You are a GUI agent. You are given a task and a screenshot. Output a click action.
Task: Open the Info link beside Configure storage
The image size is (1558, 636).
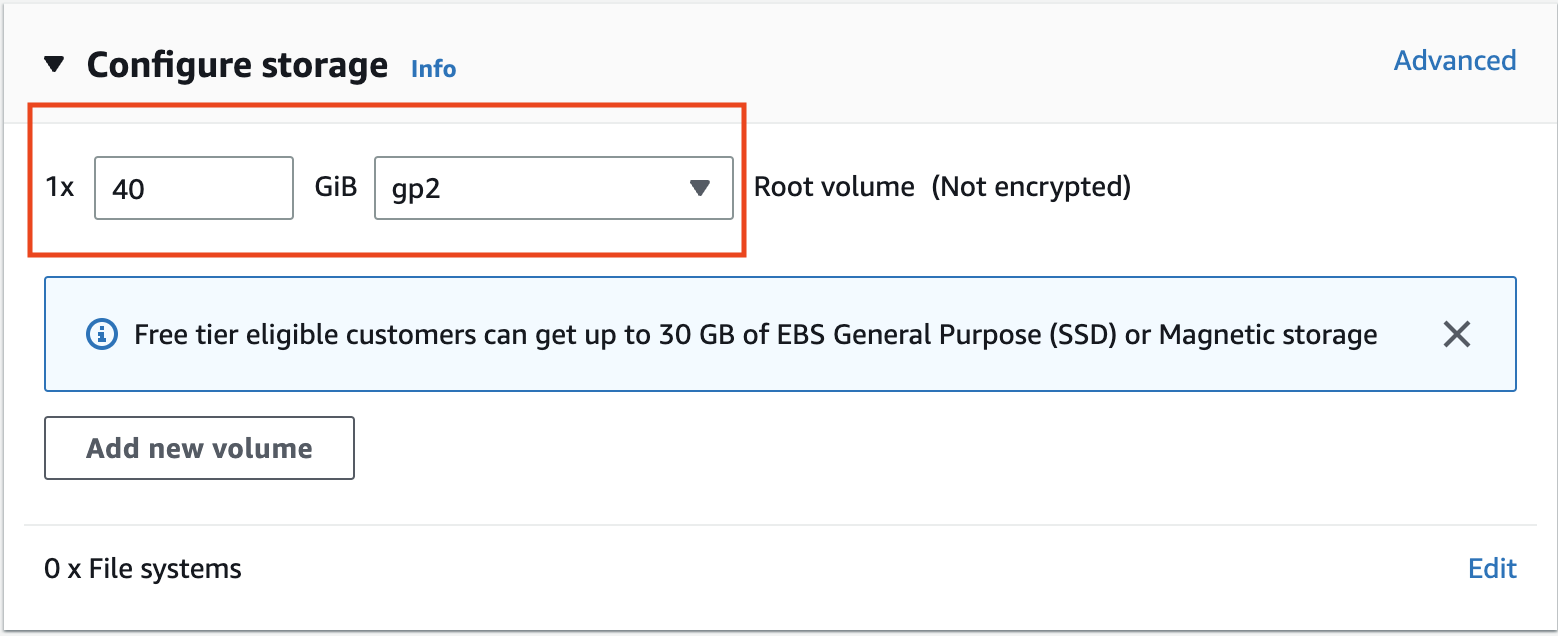(x=433, y=69)
